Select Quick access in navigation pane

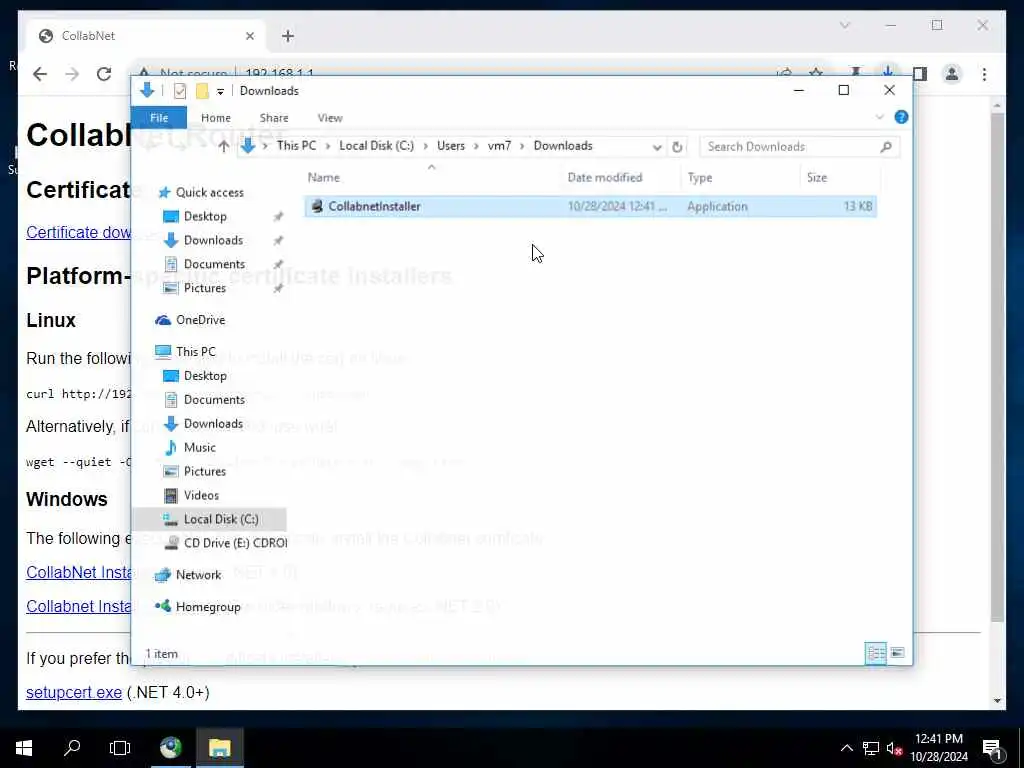click(x=209, y=193)
